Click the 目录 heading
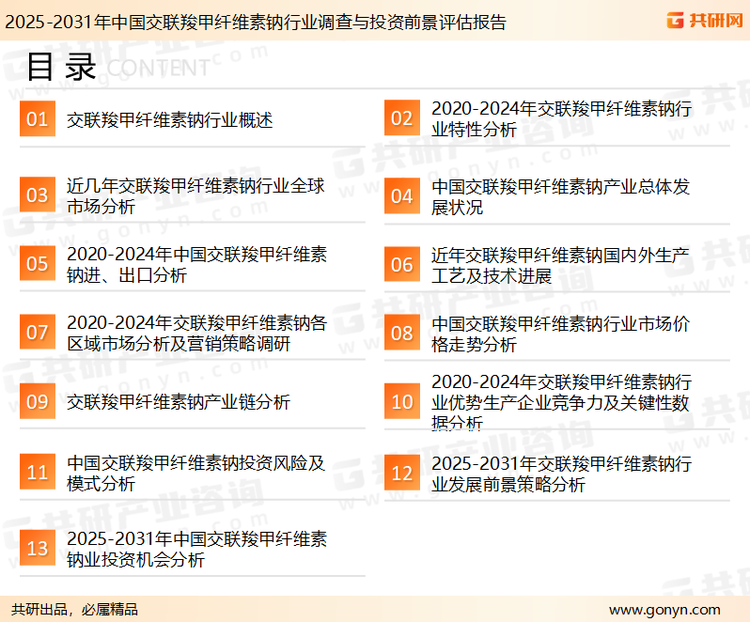Screen dimensions: 750x622 [x=61, y=67]
